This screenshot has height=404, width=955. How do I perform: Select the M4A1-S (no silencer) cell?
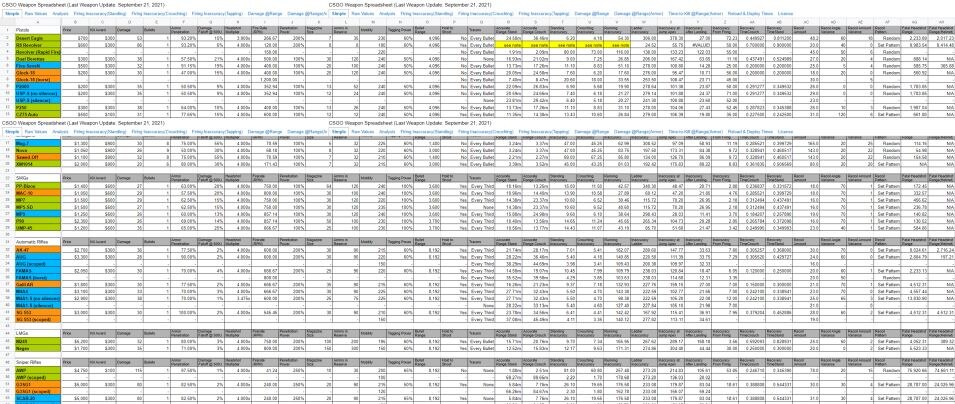point(37,298)
